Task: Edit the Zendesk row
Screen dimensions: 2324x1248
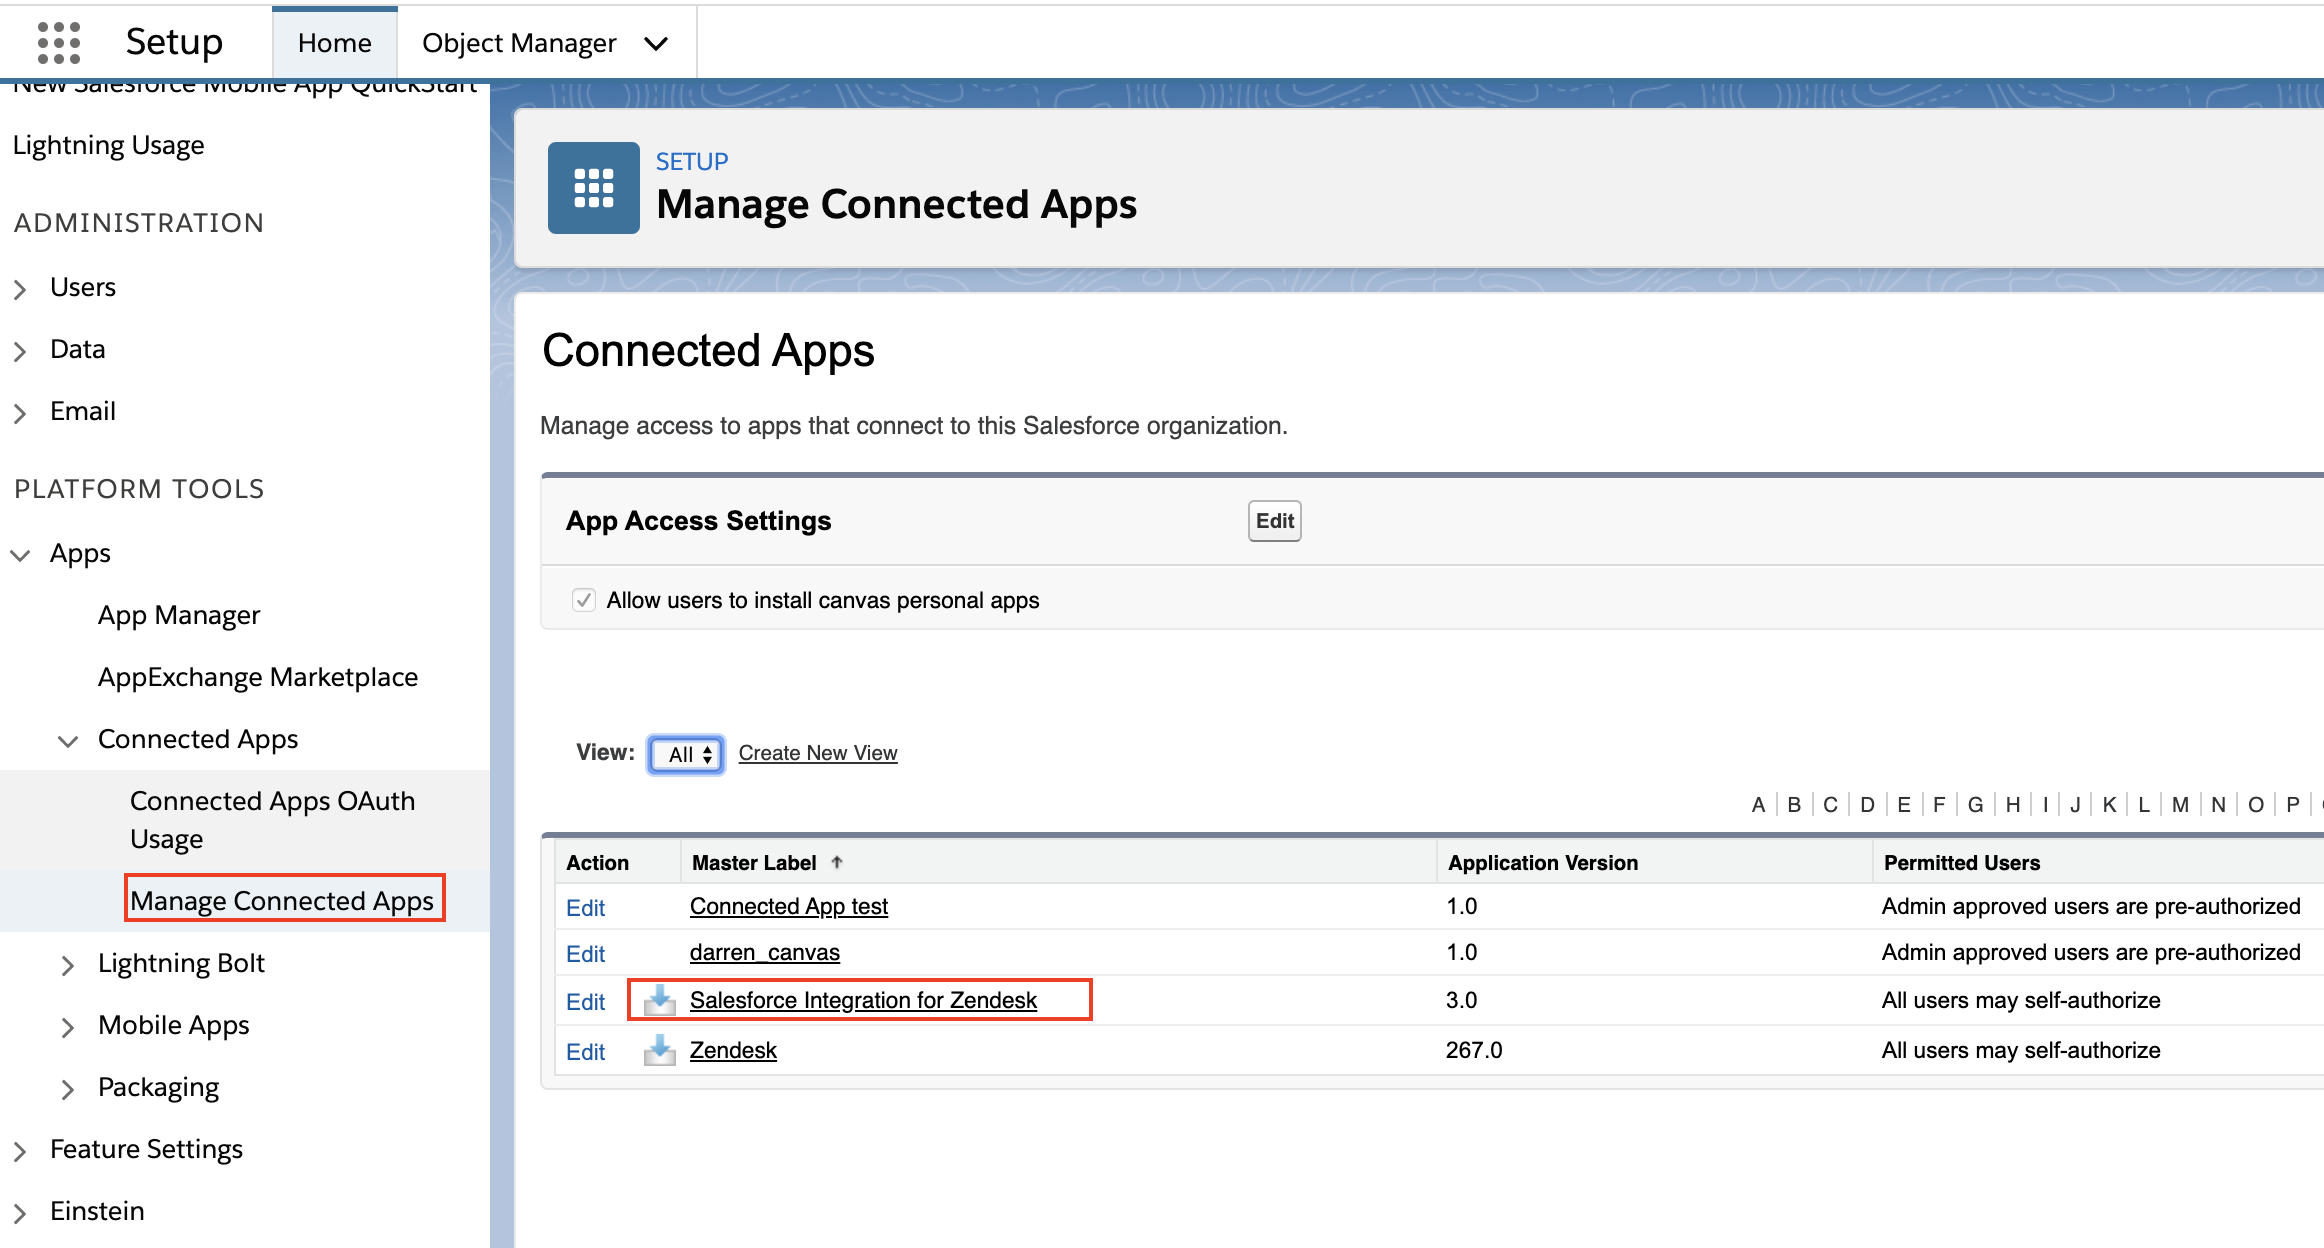Action: click(x=585, y=1051)
